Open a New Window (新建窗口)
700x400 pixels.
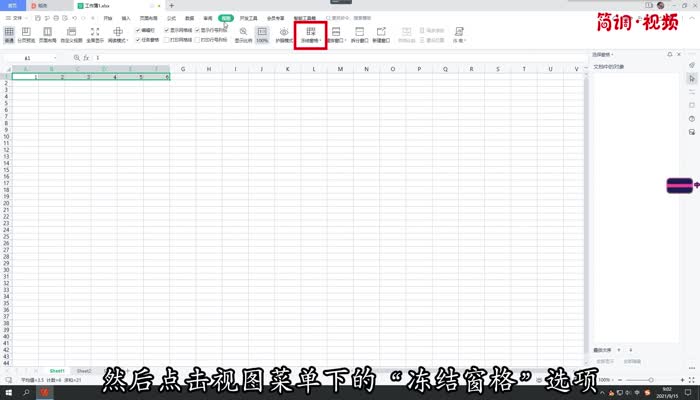pyautogui.click(x=382, y=36)
